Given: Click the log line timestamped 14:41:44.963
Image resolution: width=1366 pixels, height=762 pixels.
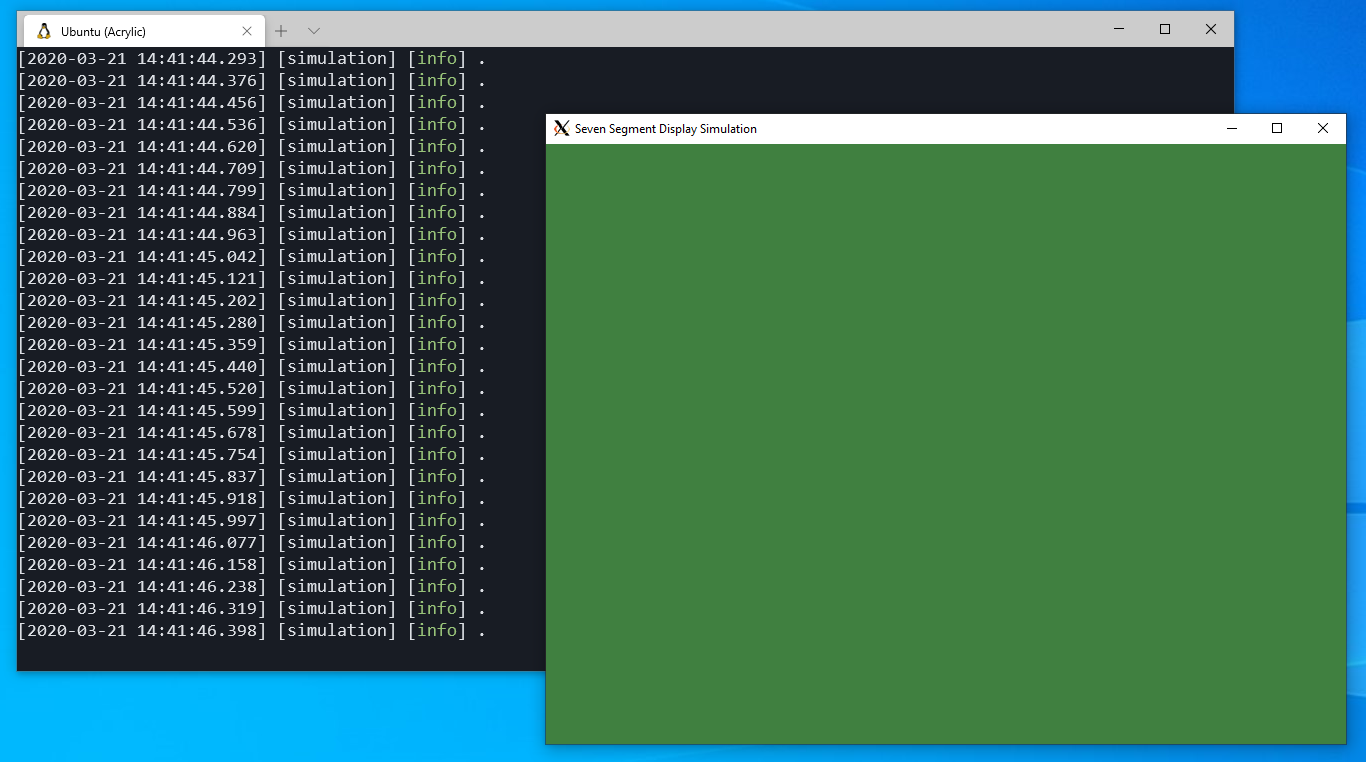Looking at the screenshot, I should [253, 234].
